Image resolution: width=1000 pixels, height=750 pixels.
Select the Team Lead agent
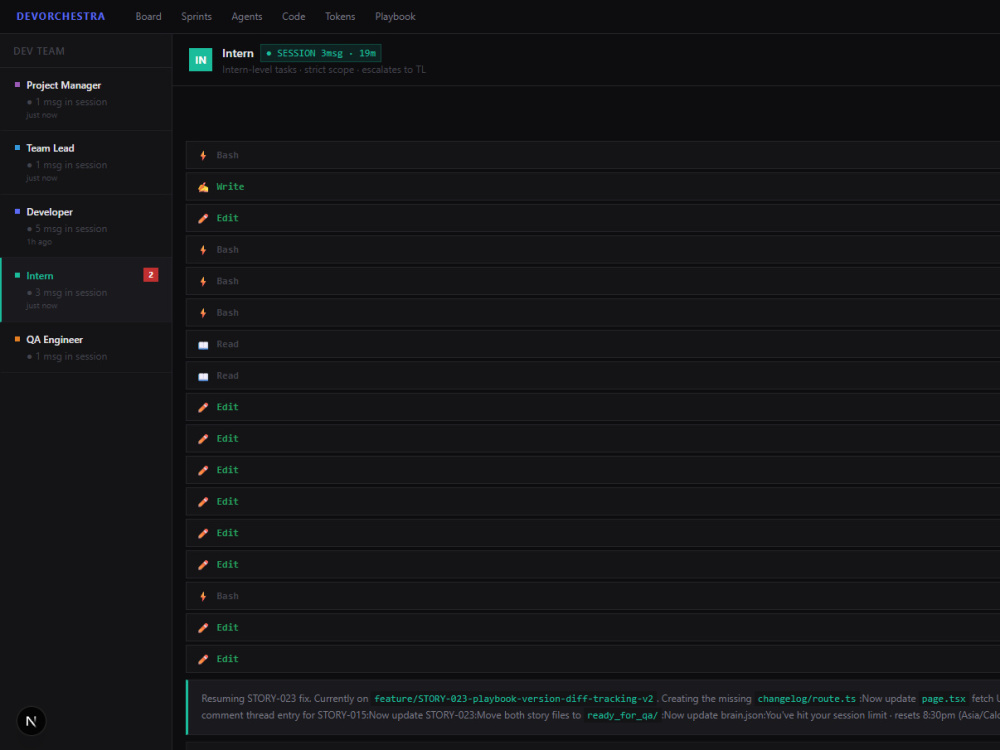[x=86, y=163]
